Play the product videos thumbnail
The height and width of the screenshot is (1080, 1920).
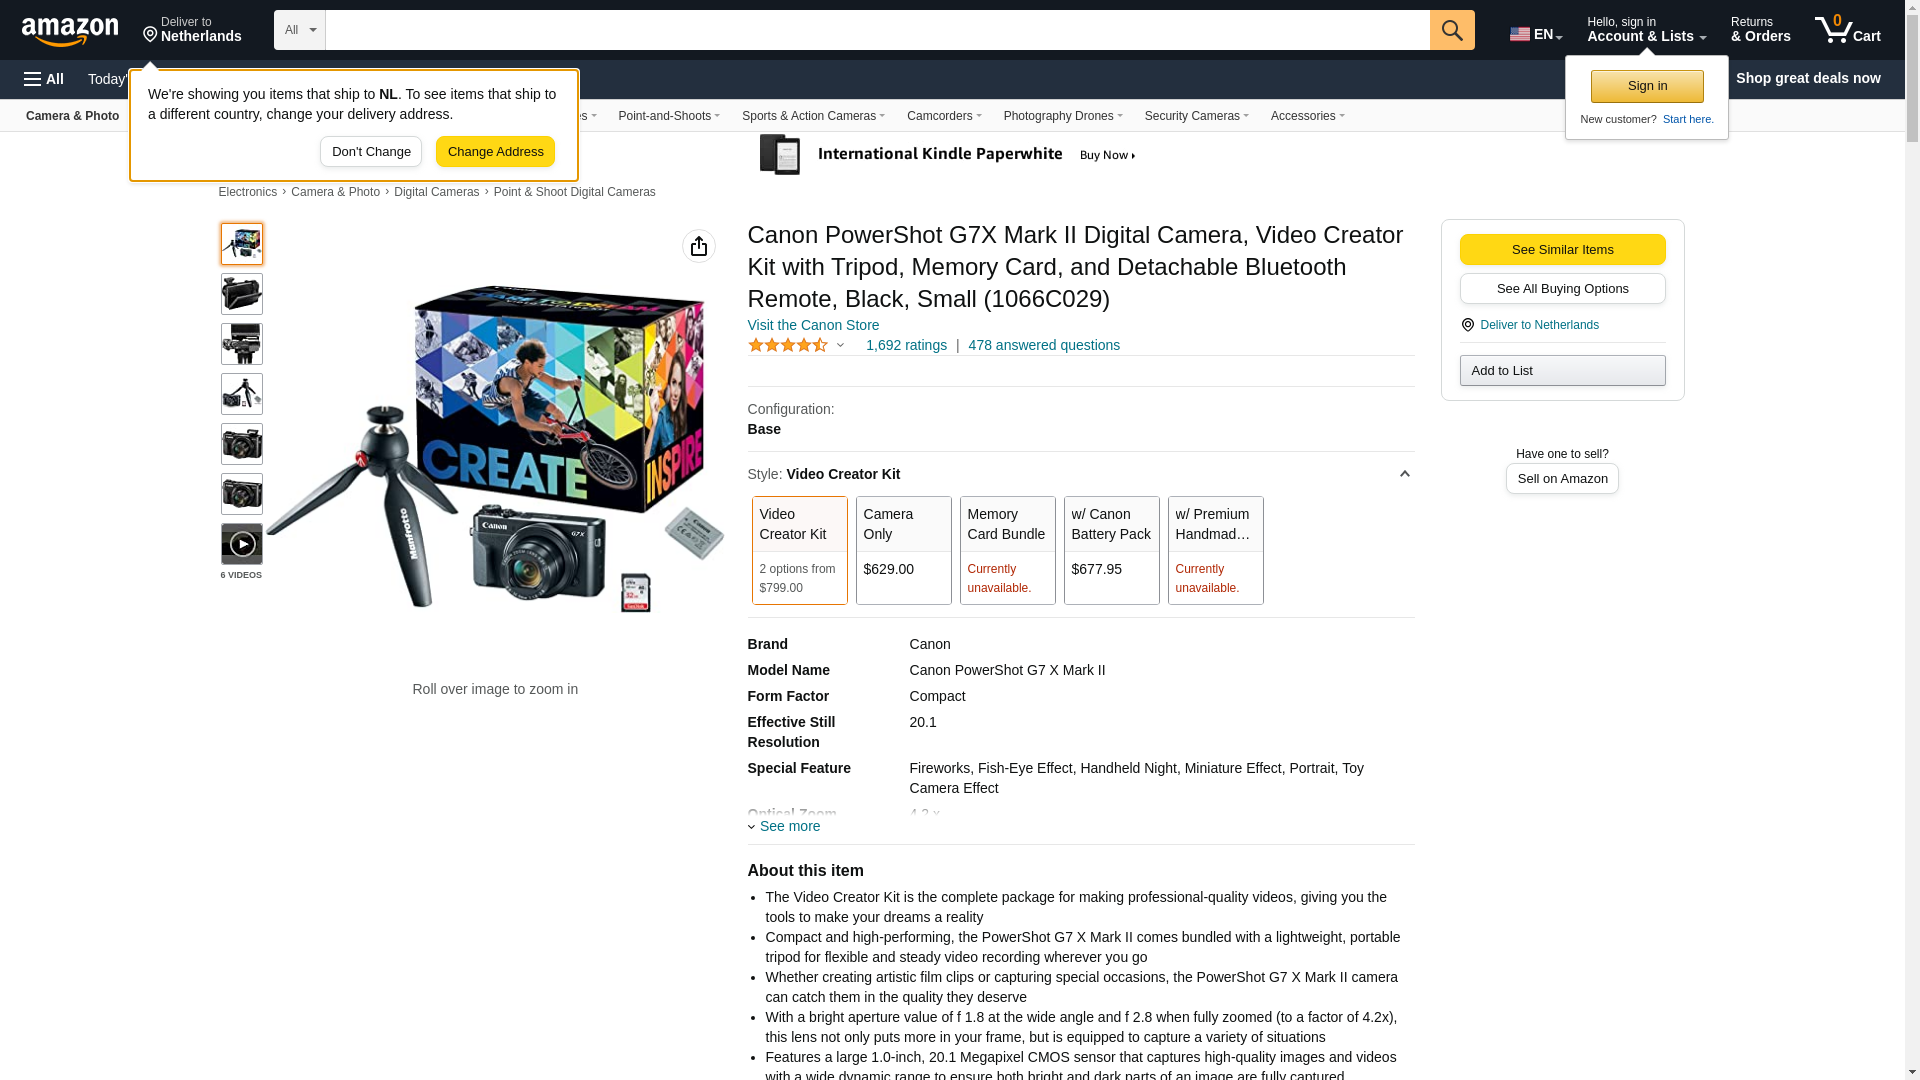[242, 544]
